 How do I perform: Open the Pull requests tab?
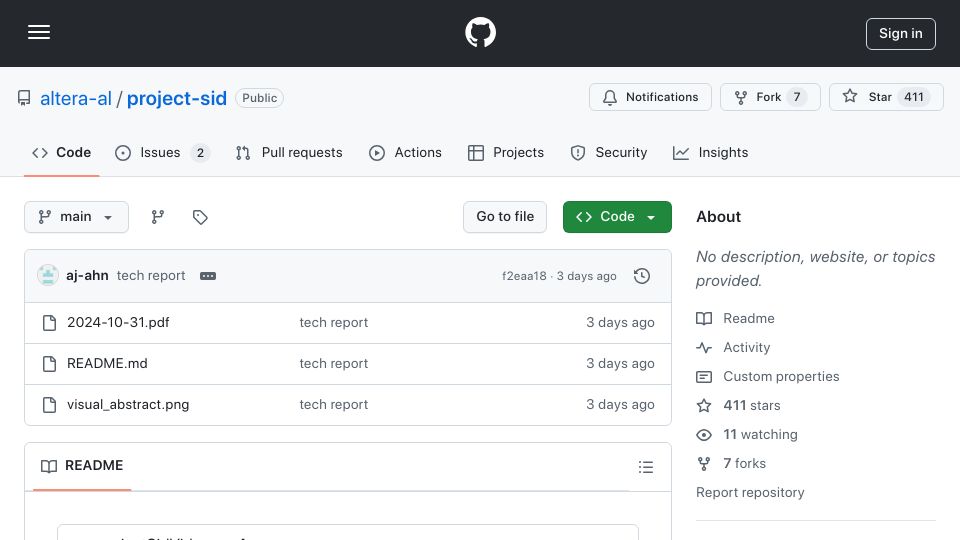point(289,152)
